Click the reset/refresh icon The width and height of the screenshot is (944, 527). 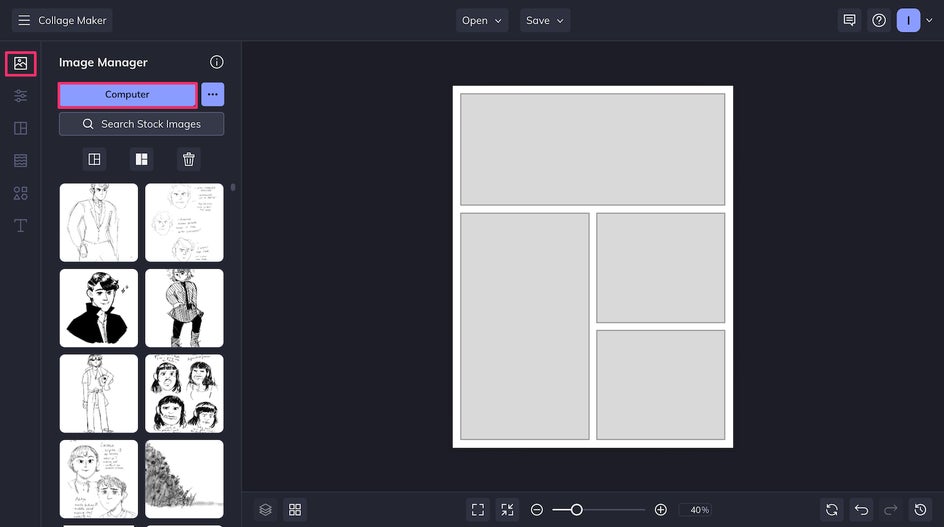[832, 510]
